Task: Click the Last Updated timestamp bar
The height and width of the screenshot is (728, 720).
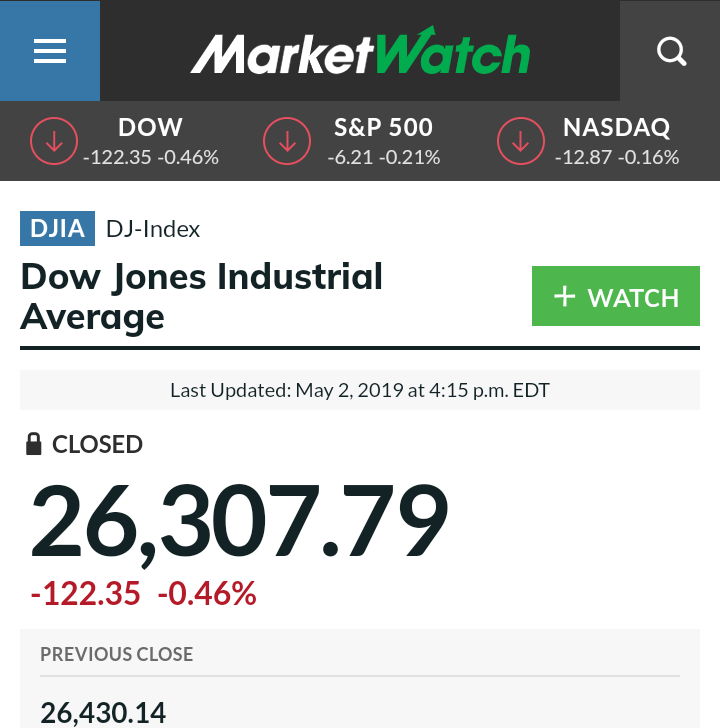Action: click(x=360, y=390)
